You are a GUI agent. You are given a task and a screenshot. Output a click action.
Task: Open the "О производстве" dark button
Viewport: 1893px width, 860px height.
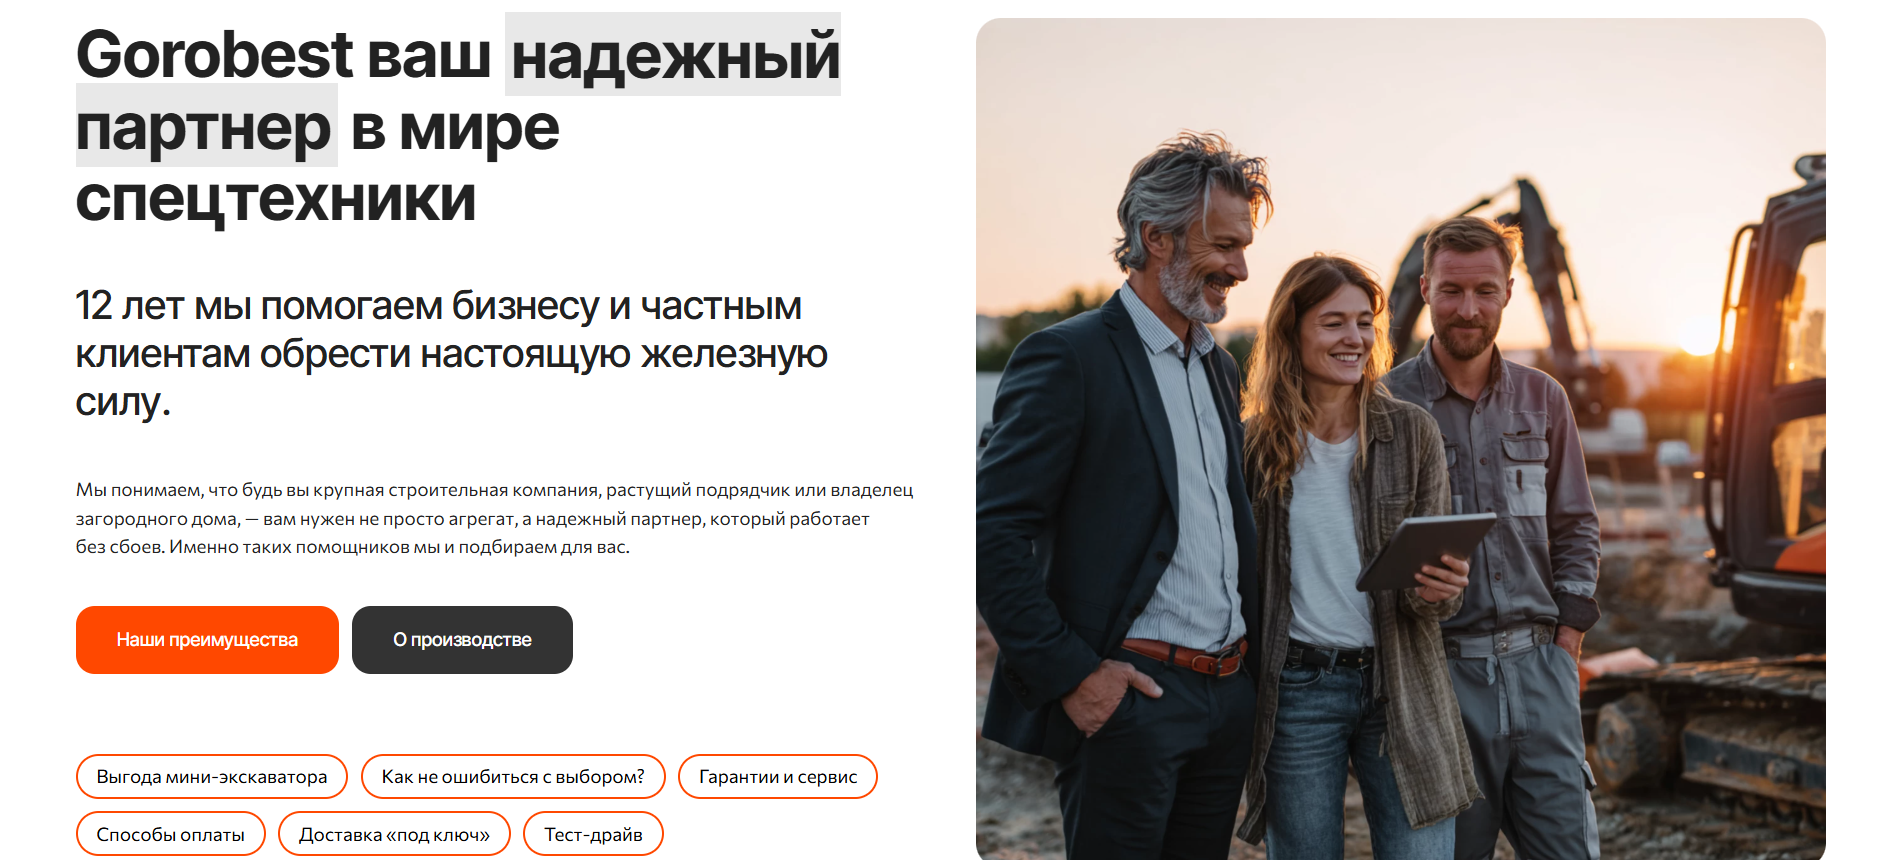point(462,640)
